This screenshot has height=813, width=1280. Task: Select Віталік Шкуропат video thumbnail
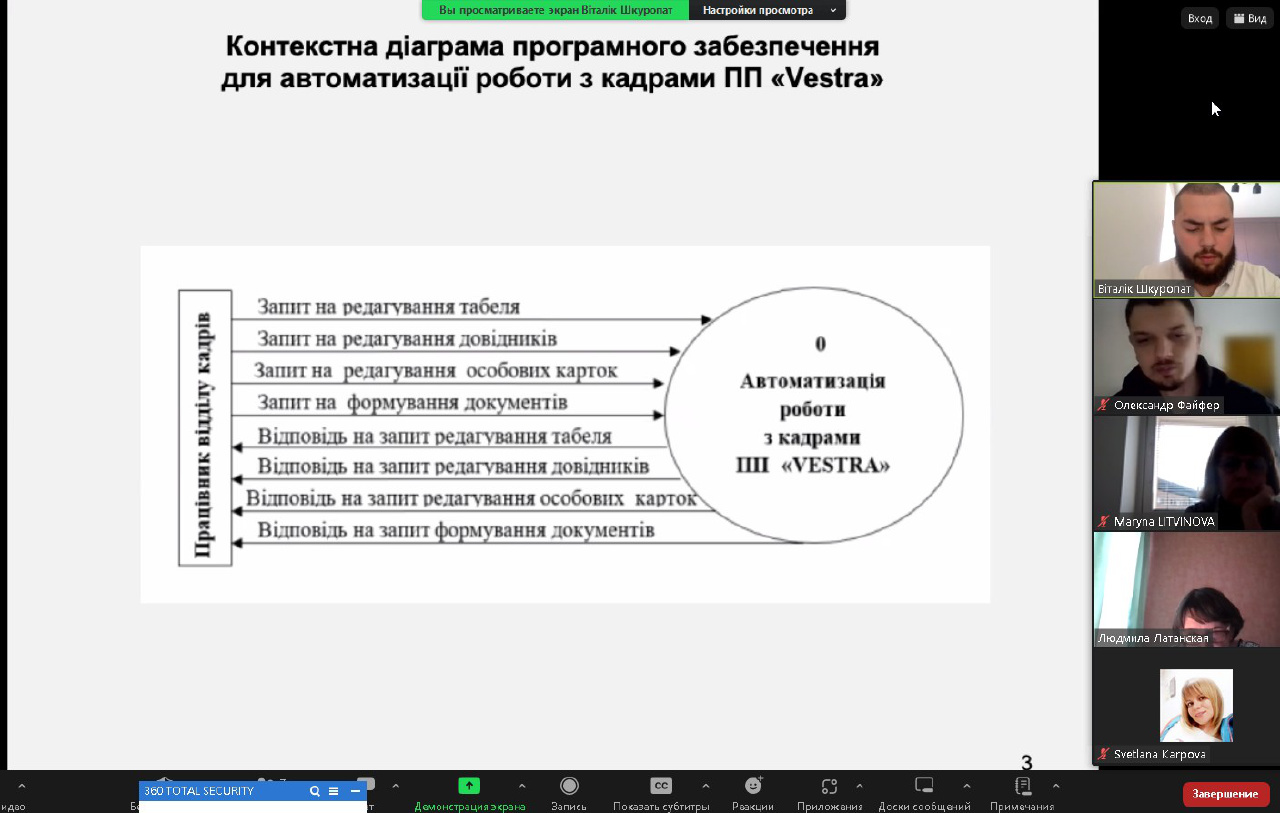point(1186,240)
